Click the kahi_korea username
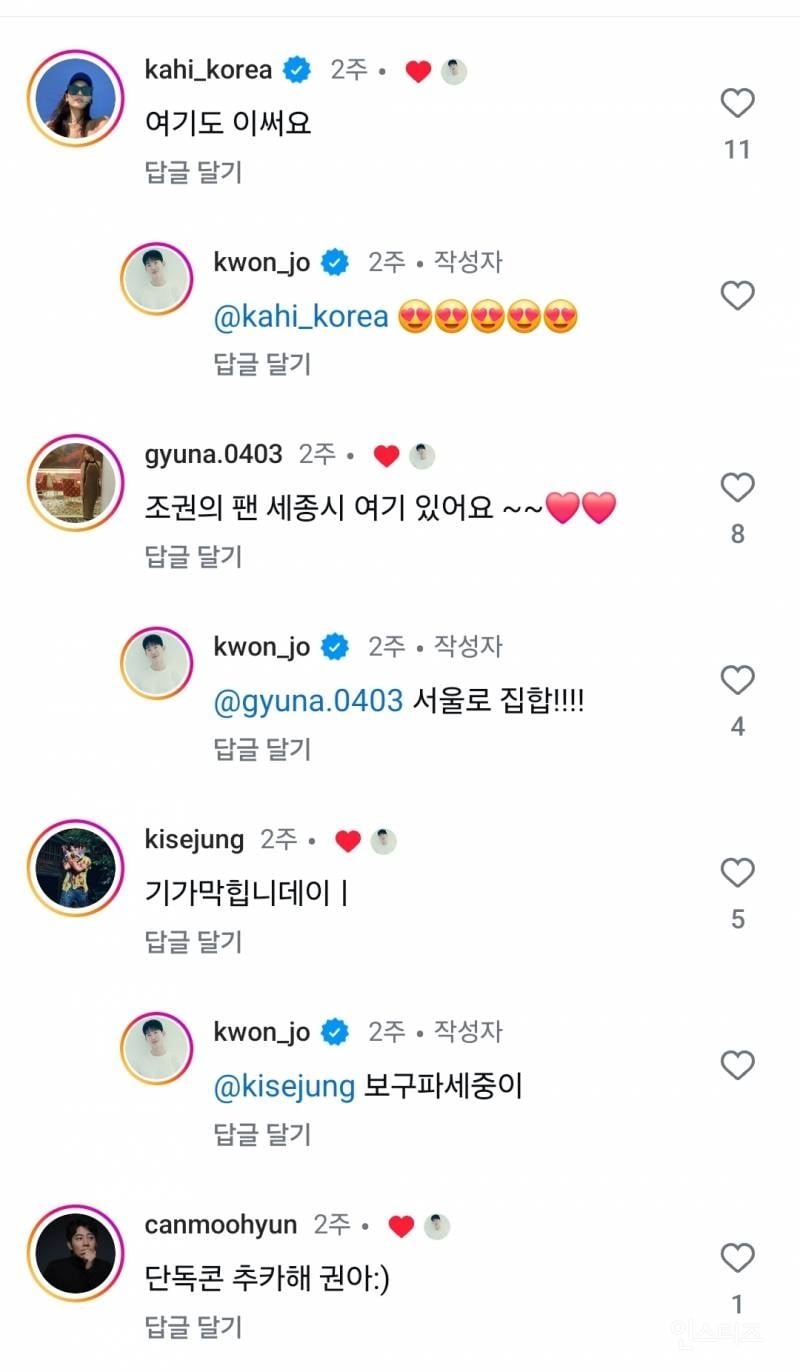Image resolution: width=800 pixels, height=1372 pixels. click(x=208, y=70)
